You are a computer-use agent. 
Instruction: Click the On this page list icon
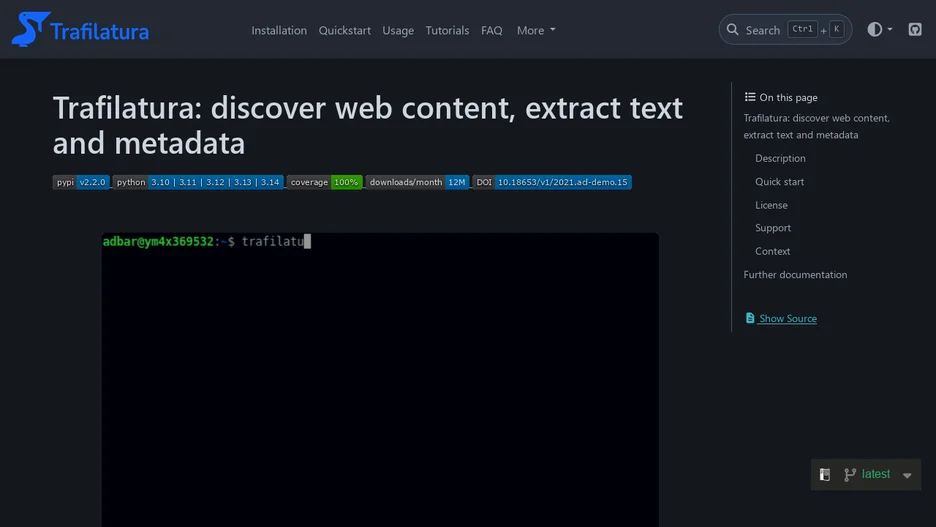pyautogui.click(x=750, y=97)
